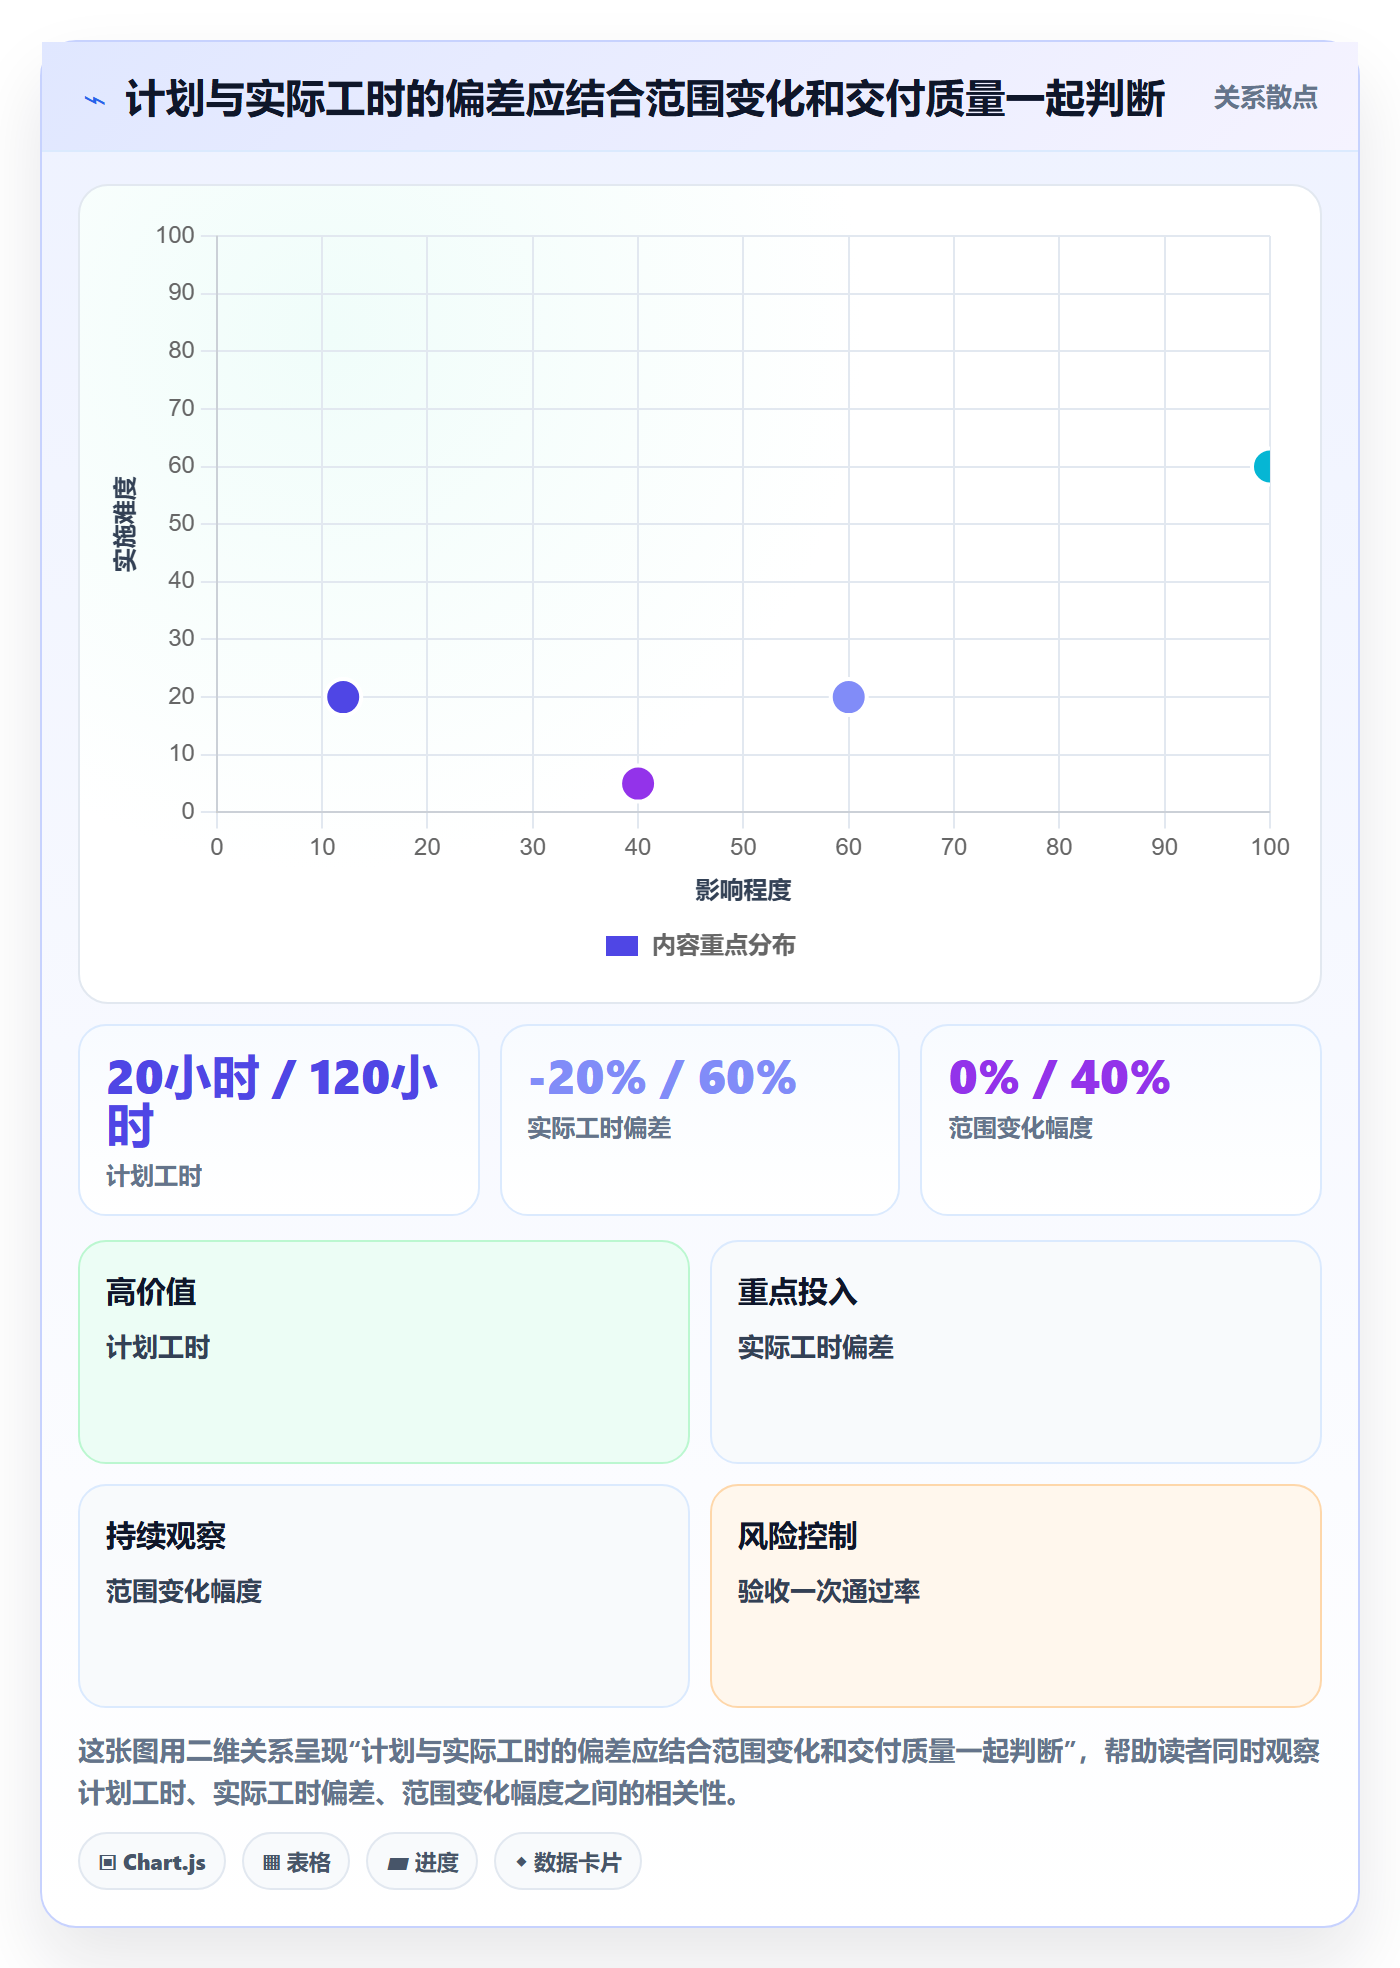Click the Chart.js tag
The width and height of the screenshot is (1400, 1968).
152,1862
